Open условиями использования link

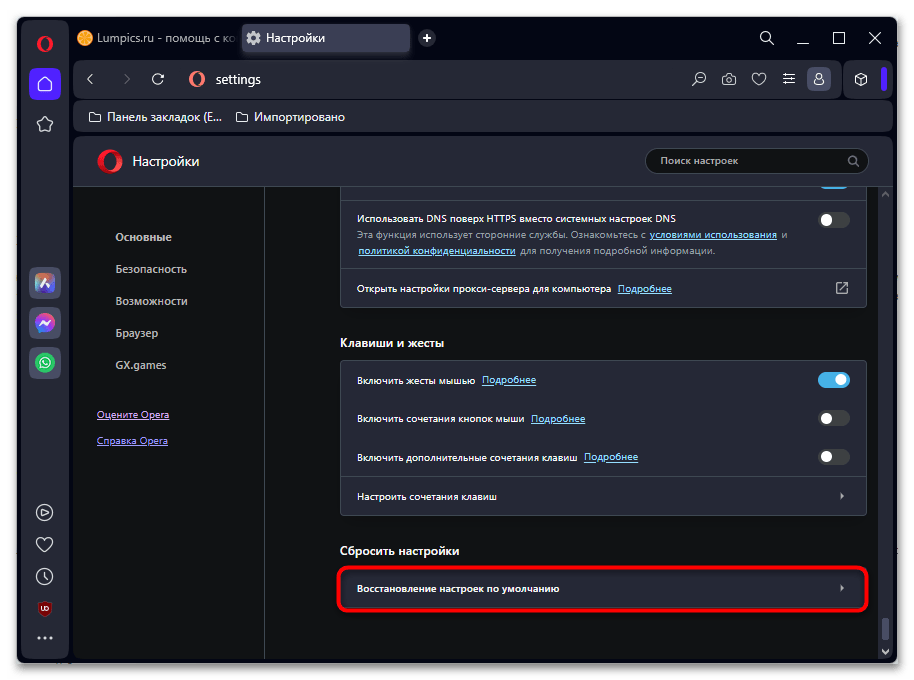click(x=713, y=235)
